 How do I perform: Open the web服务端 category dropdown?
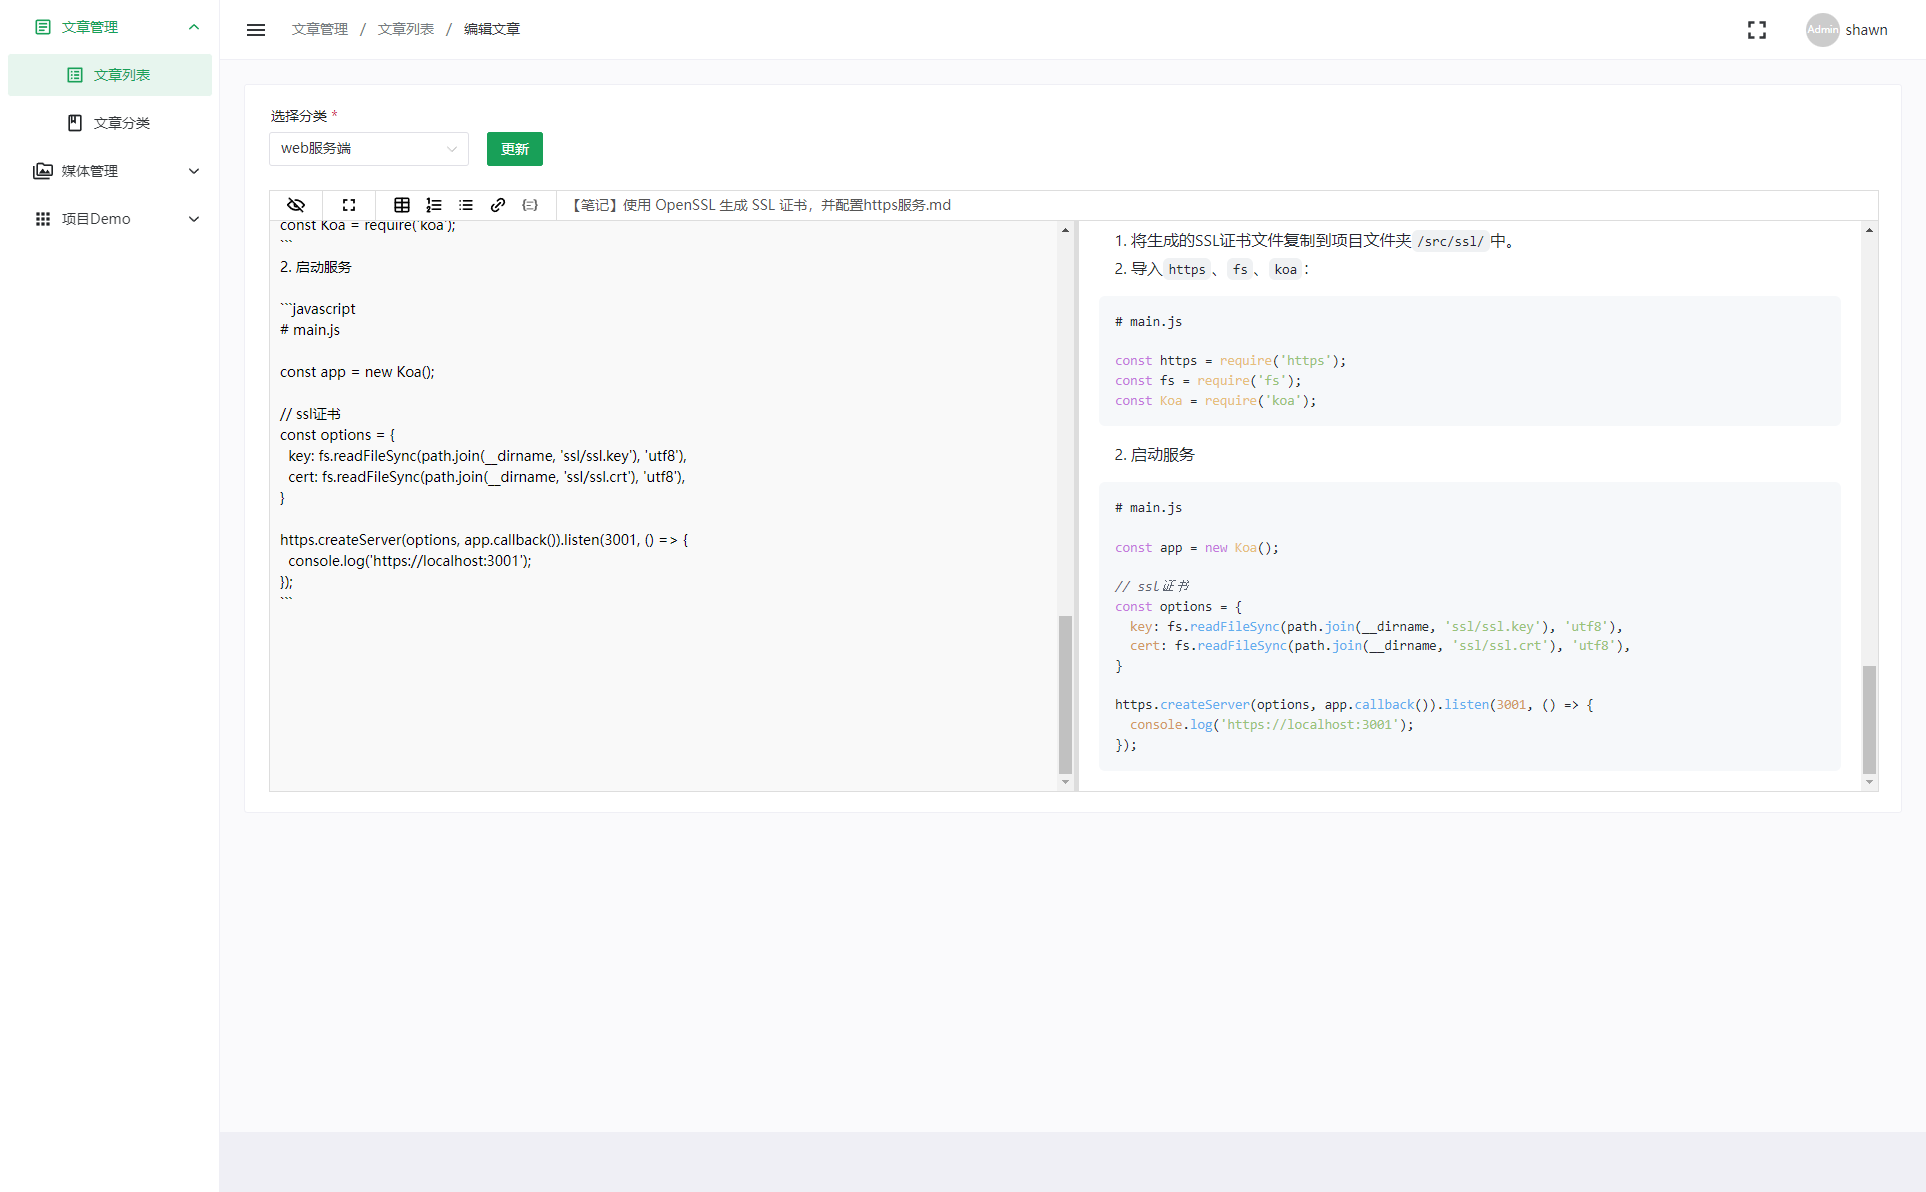(368, 149)
